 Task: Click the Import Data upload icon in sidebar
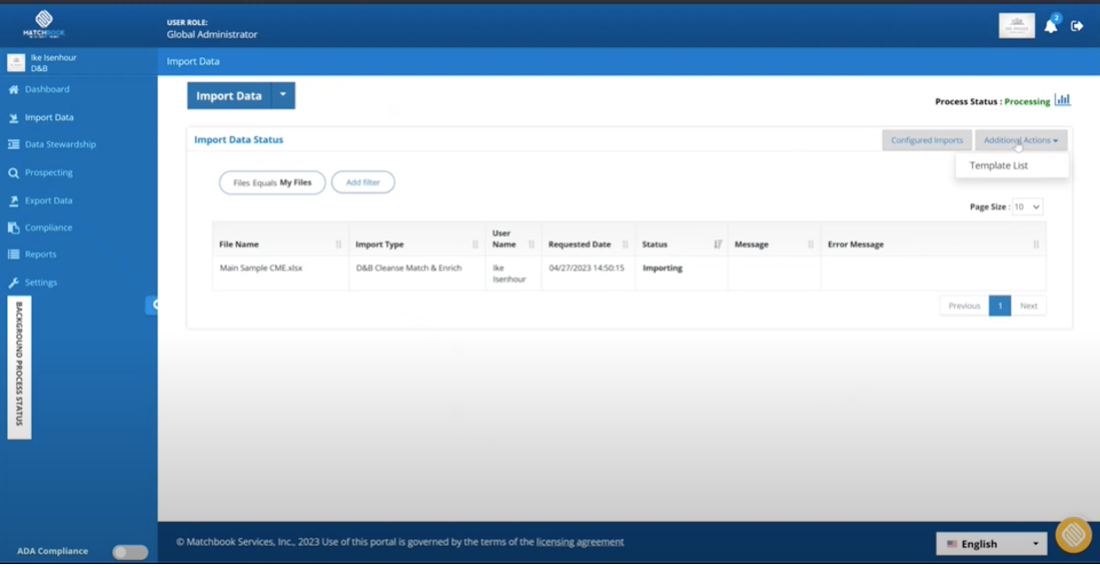point(13,118)
